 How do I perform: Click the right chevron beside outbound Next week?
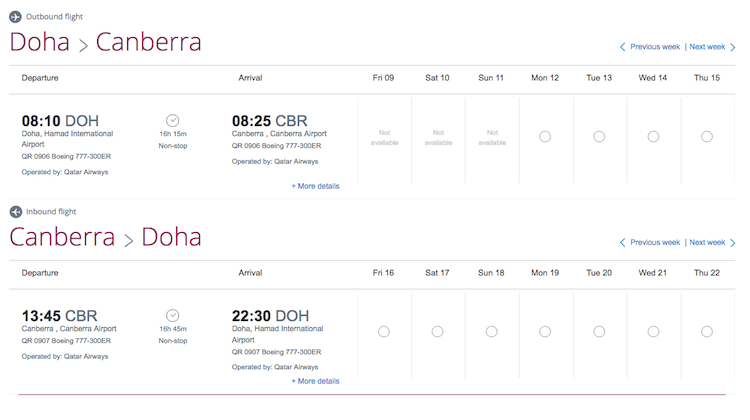732,47
